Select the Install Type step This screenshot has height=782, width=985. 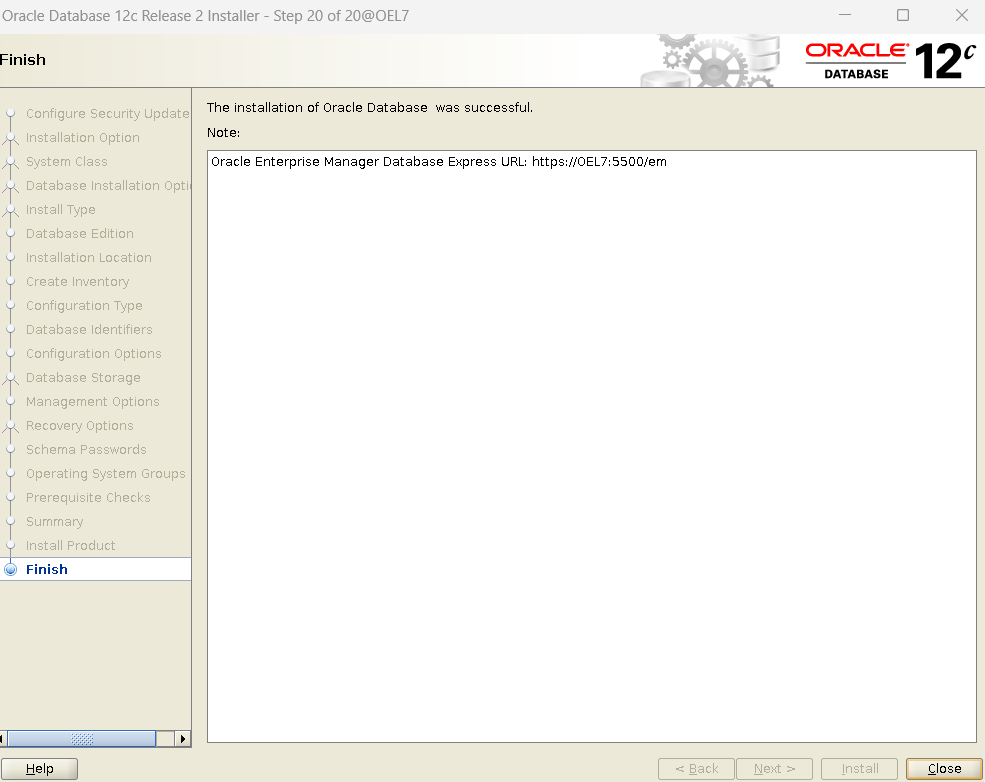coord(60,210)
